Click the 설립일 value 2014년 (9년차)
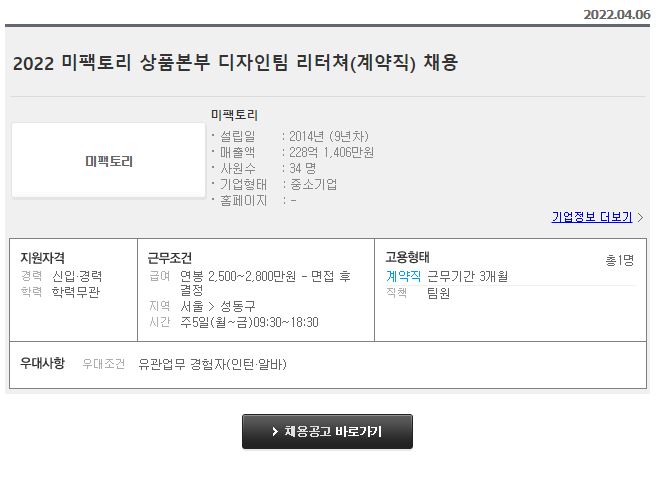The image size is (657, 483). point(329,136)
